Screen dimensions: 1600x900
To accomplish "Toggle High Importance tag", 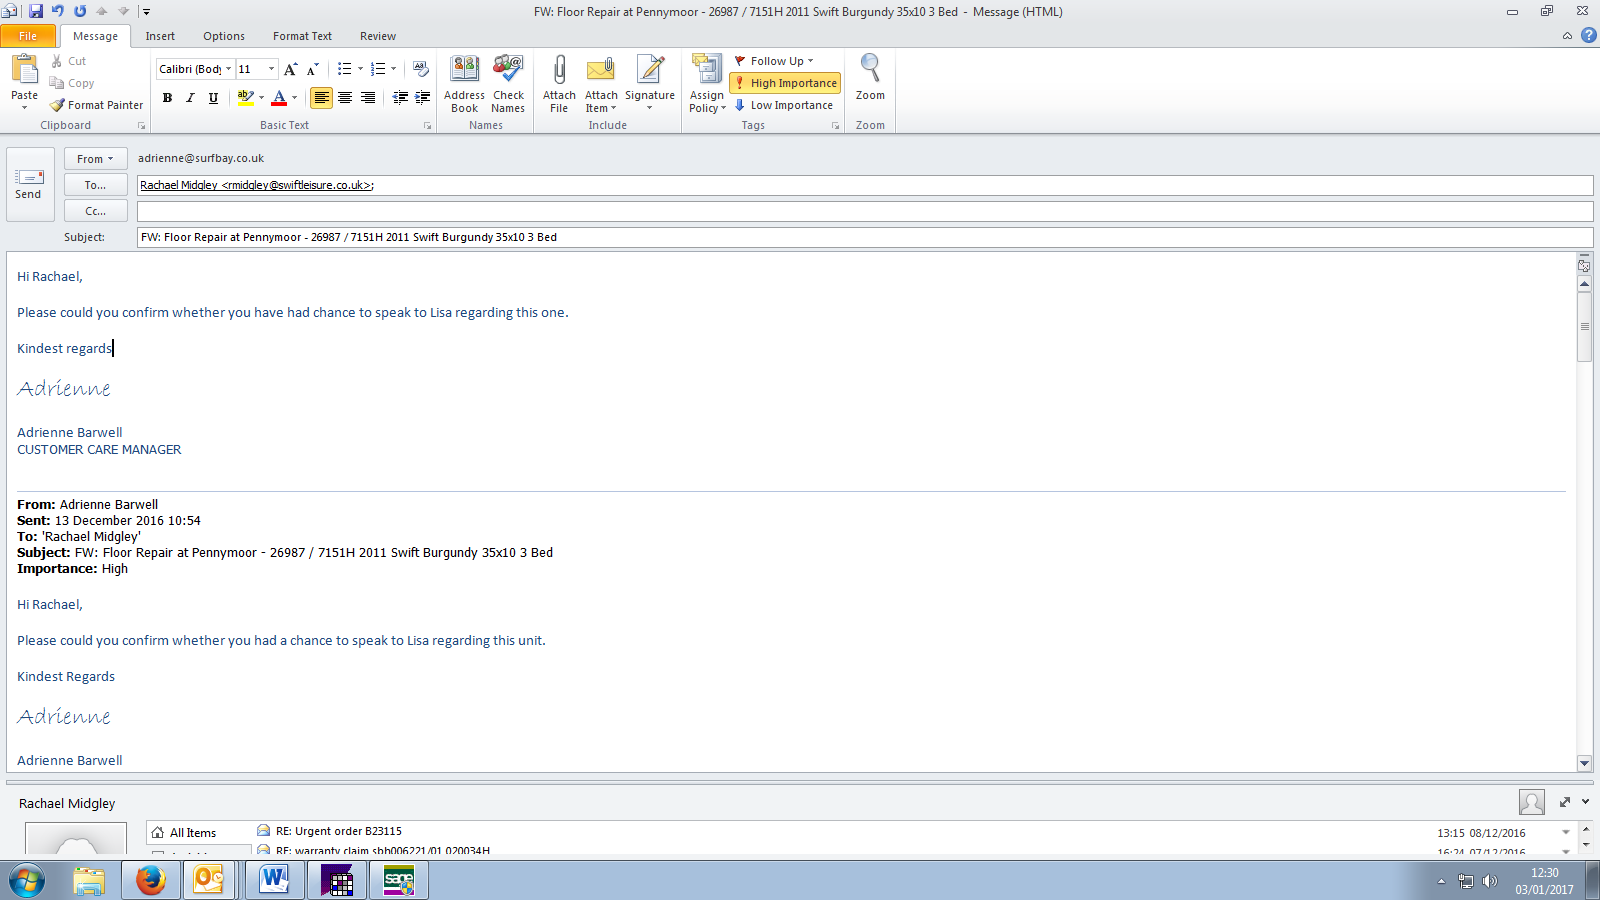I will (785, 83).
